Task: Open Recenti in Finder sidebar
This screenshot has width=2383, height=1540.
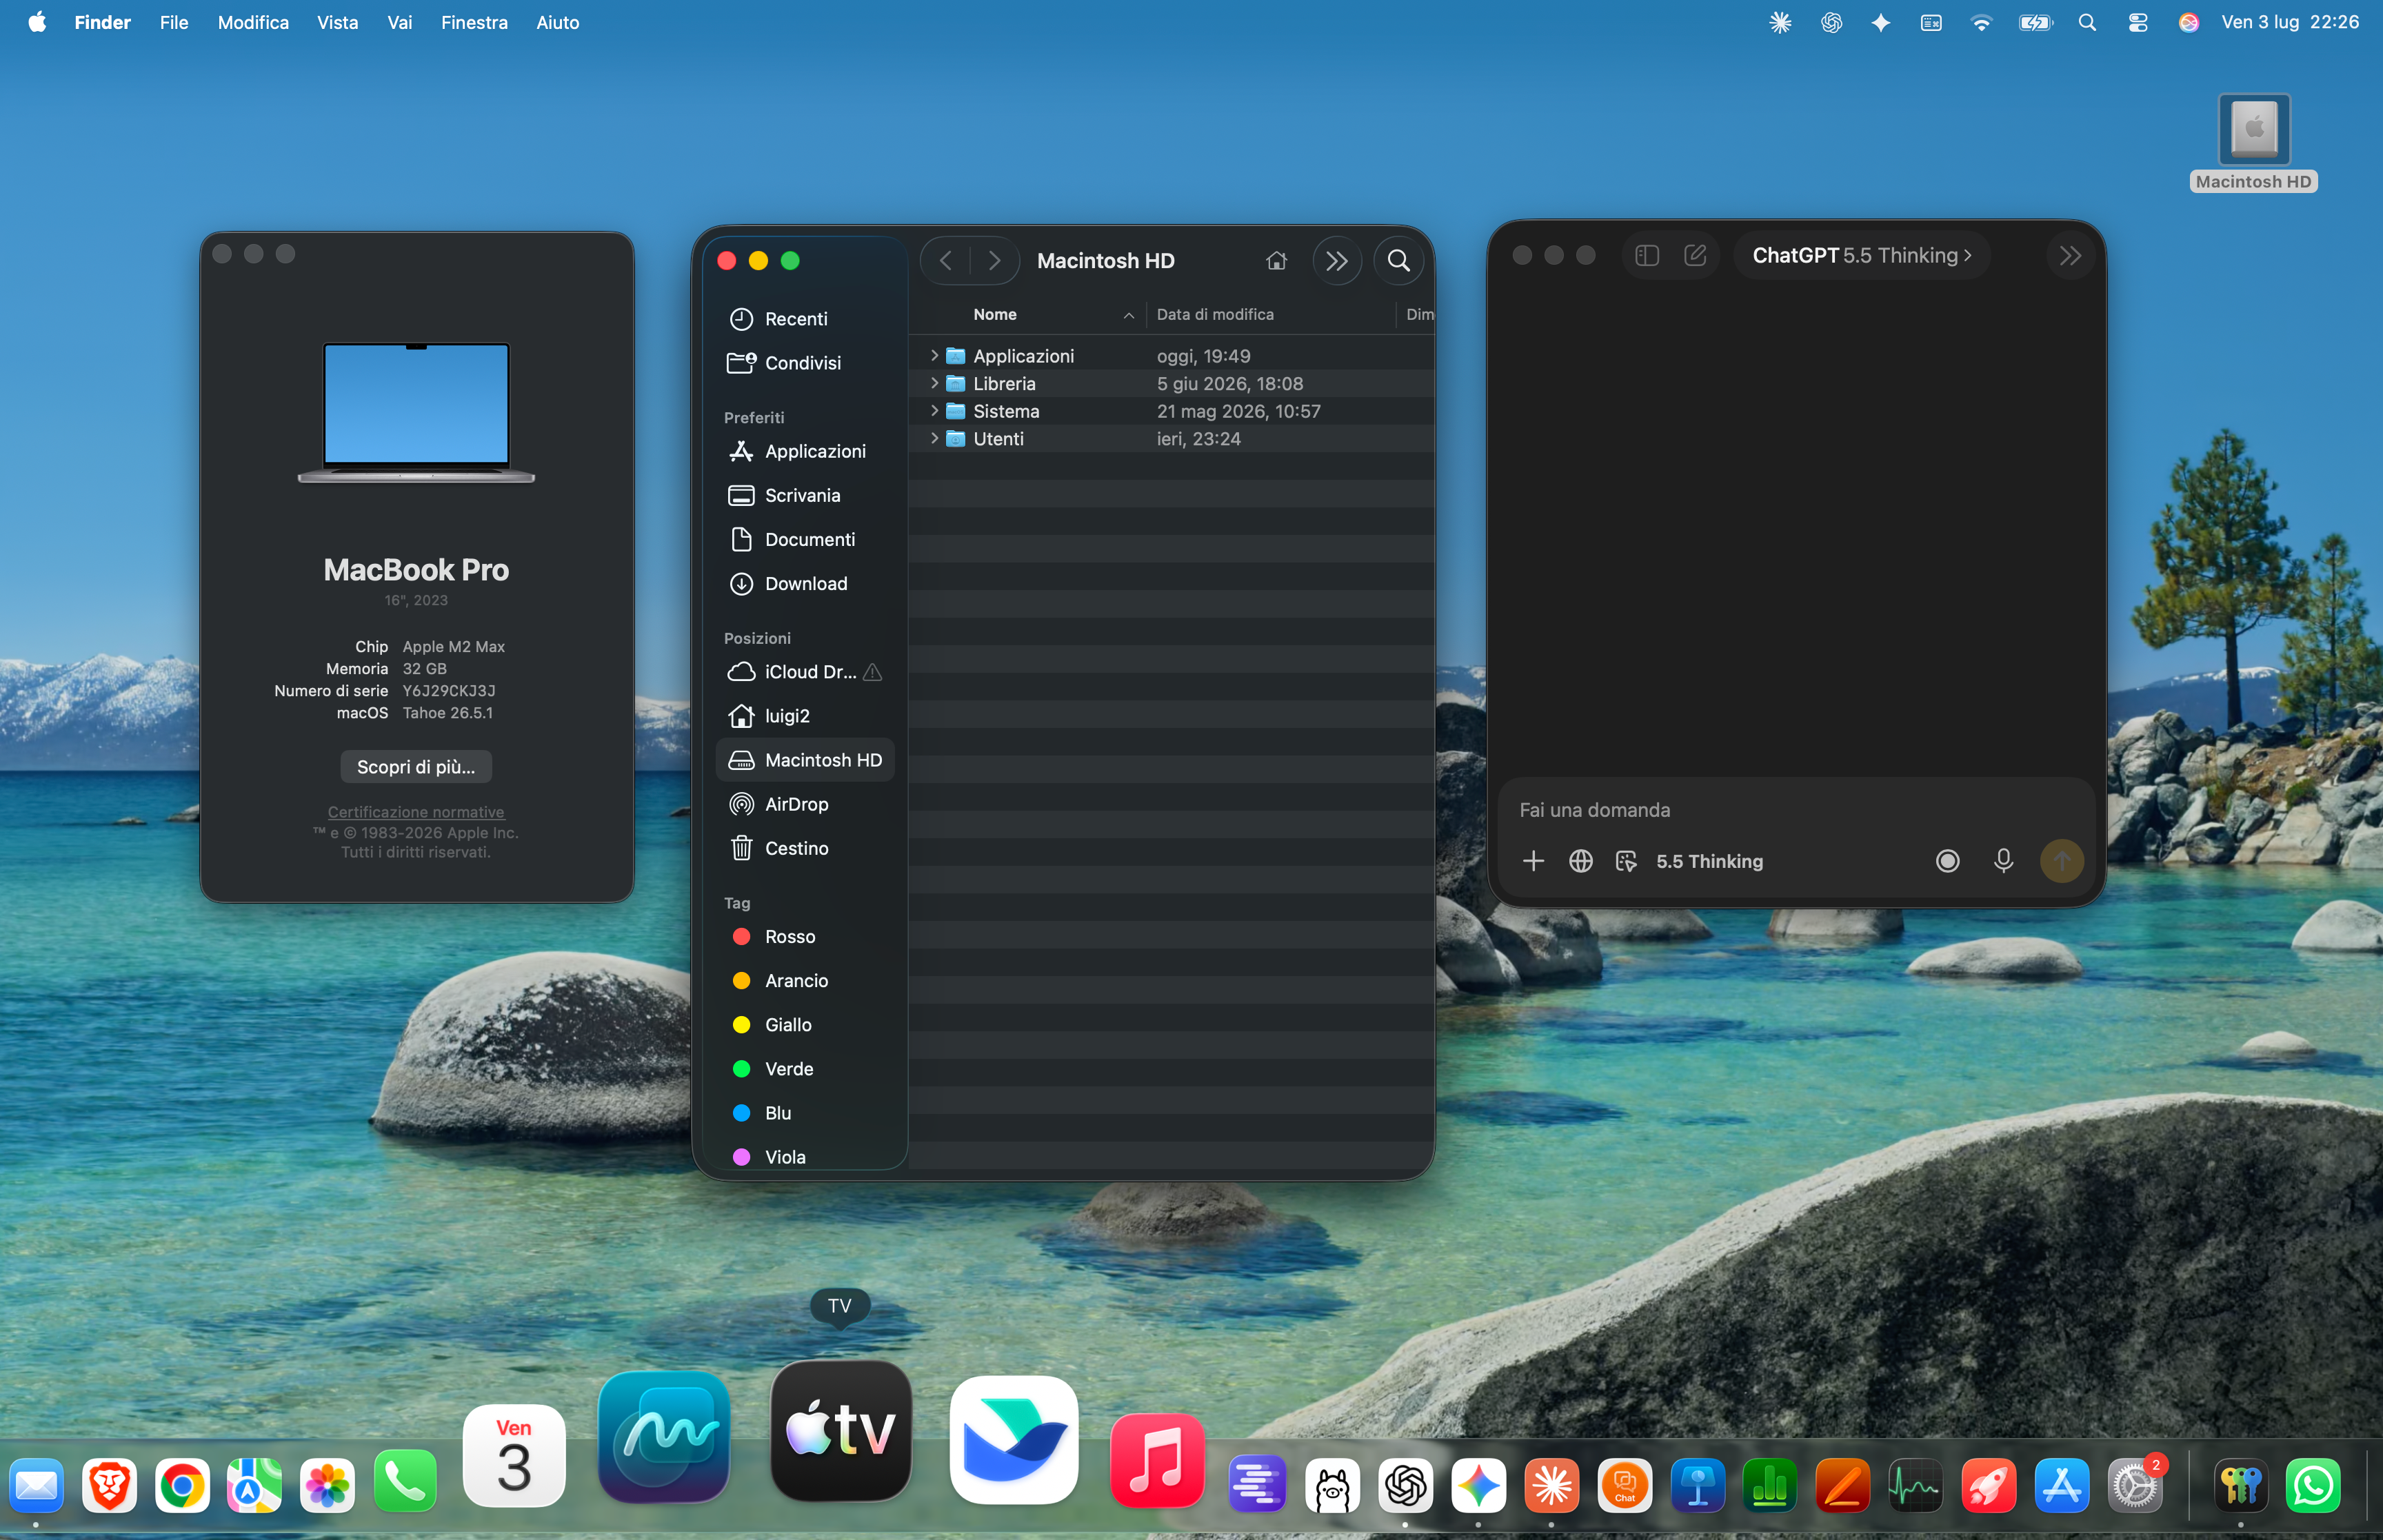Action: pos(805,319)
